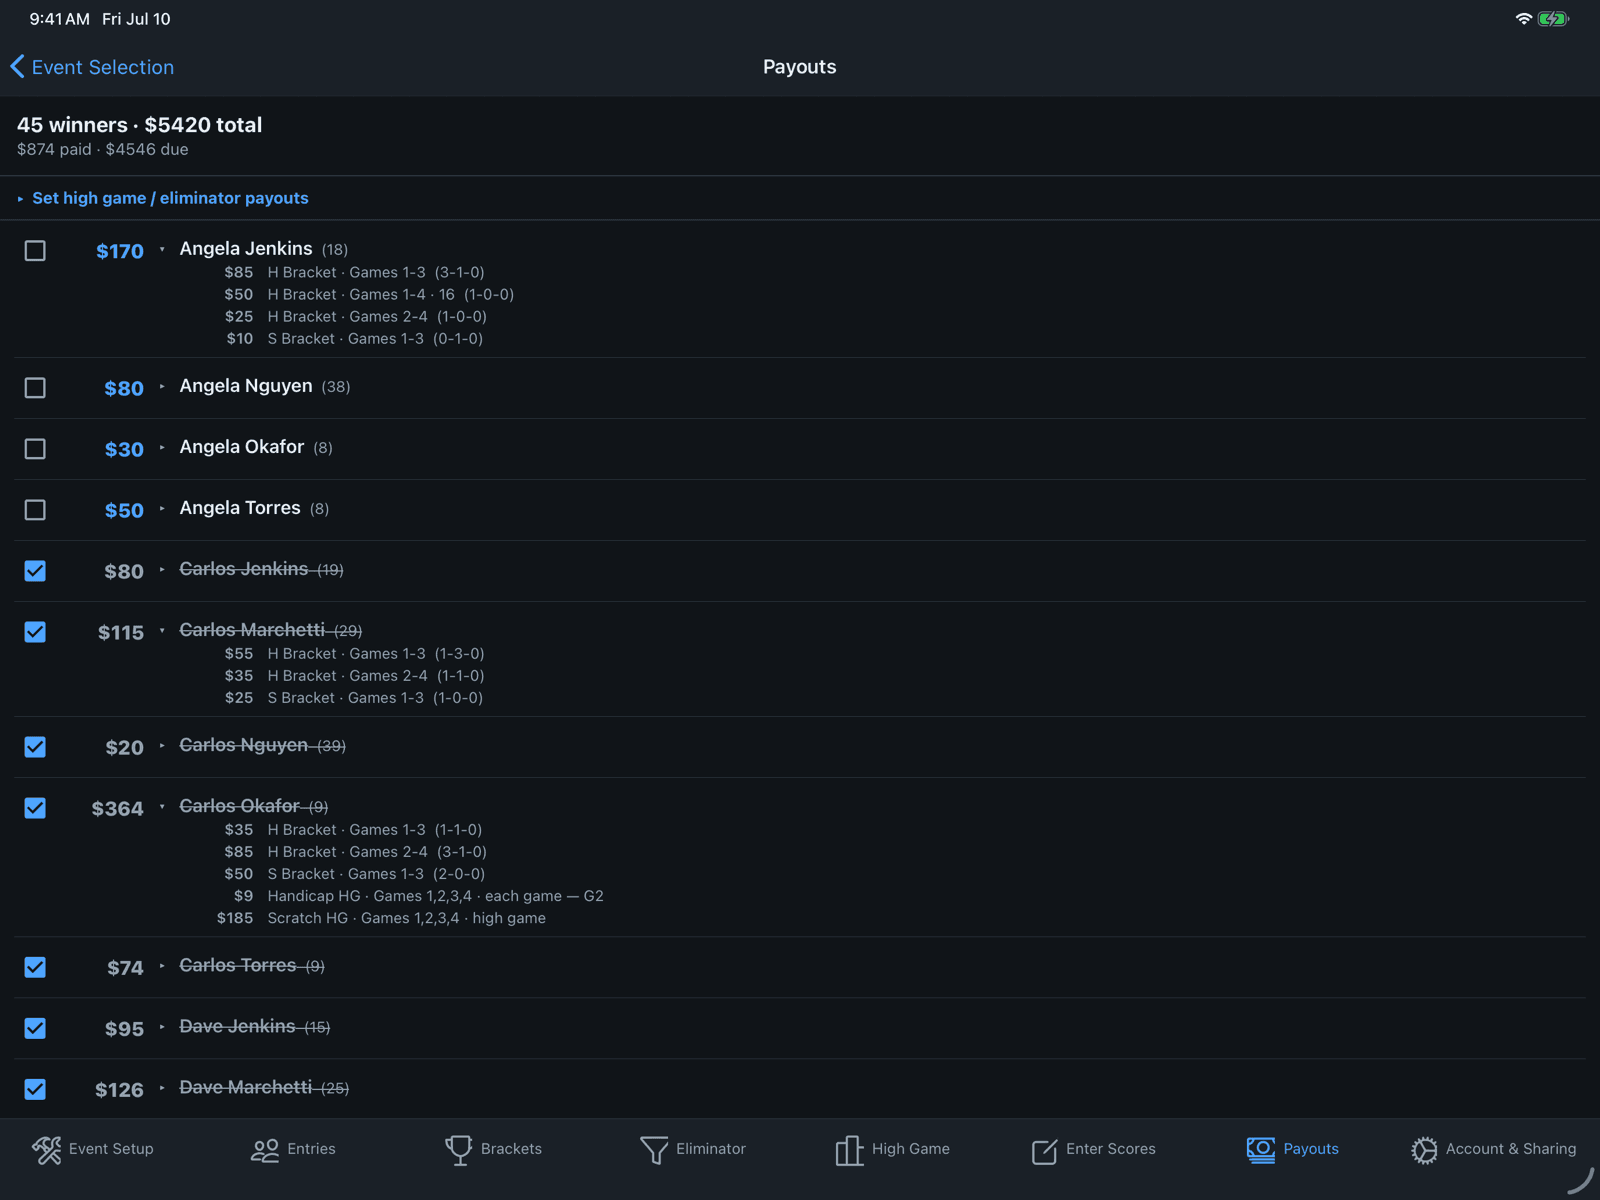Image resolution: width=1600 pixels, height=1200 pixels.
Task: Switch to the High Game tab label
Action: pos(911,1149)
